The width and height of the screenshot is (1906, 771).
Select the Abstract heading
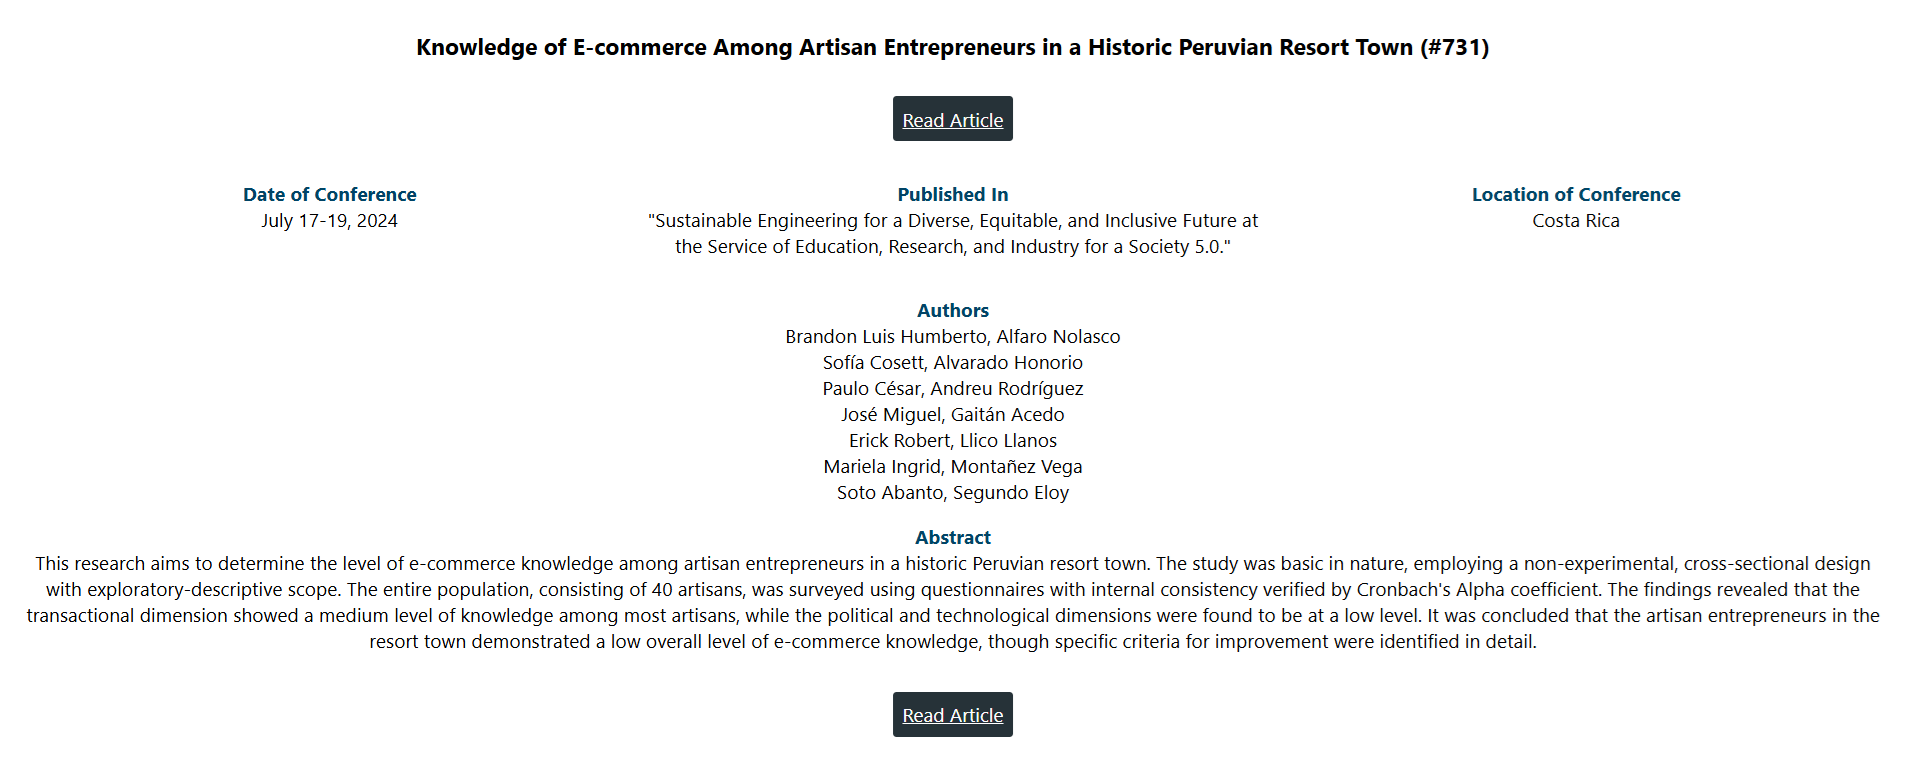(952, 538)
